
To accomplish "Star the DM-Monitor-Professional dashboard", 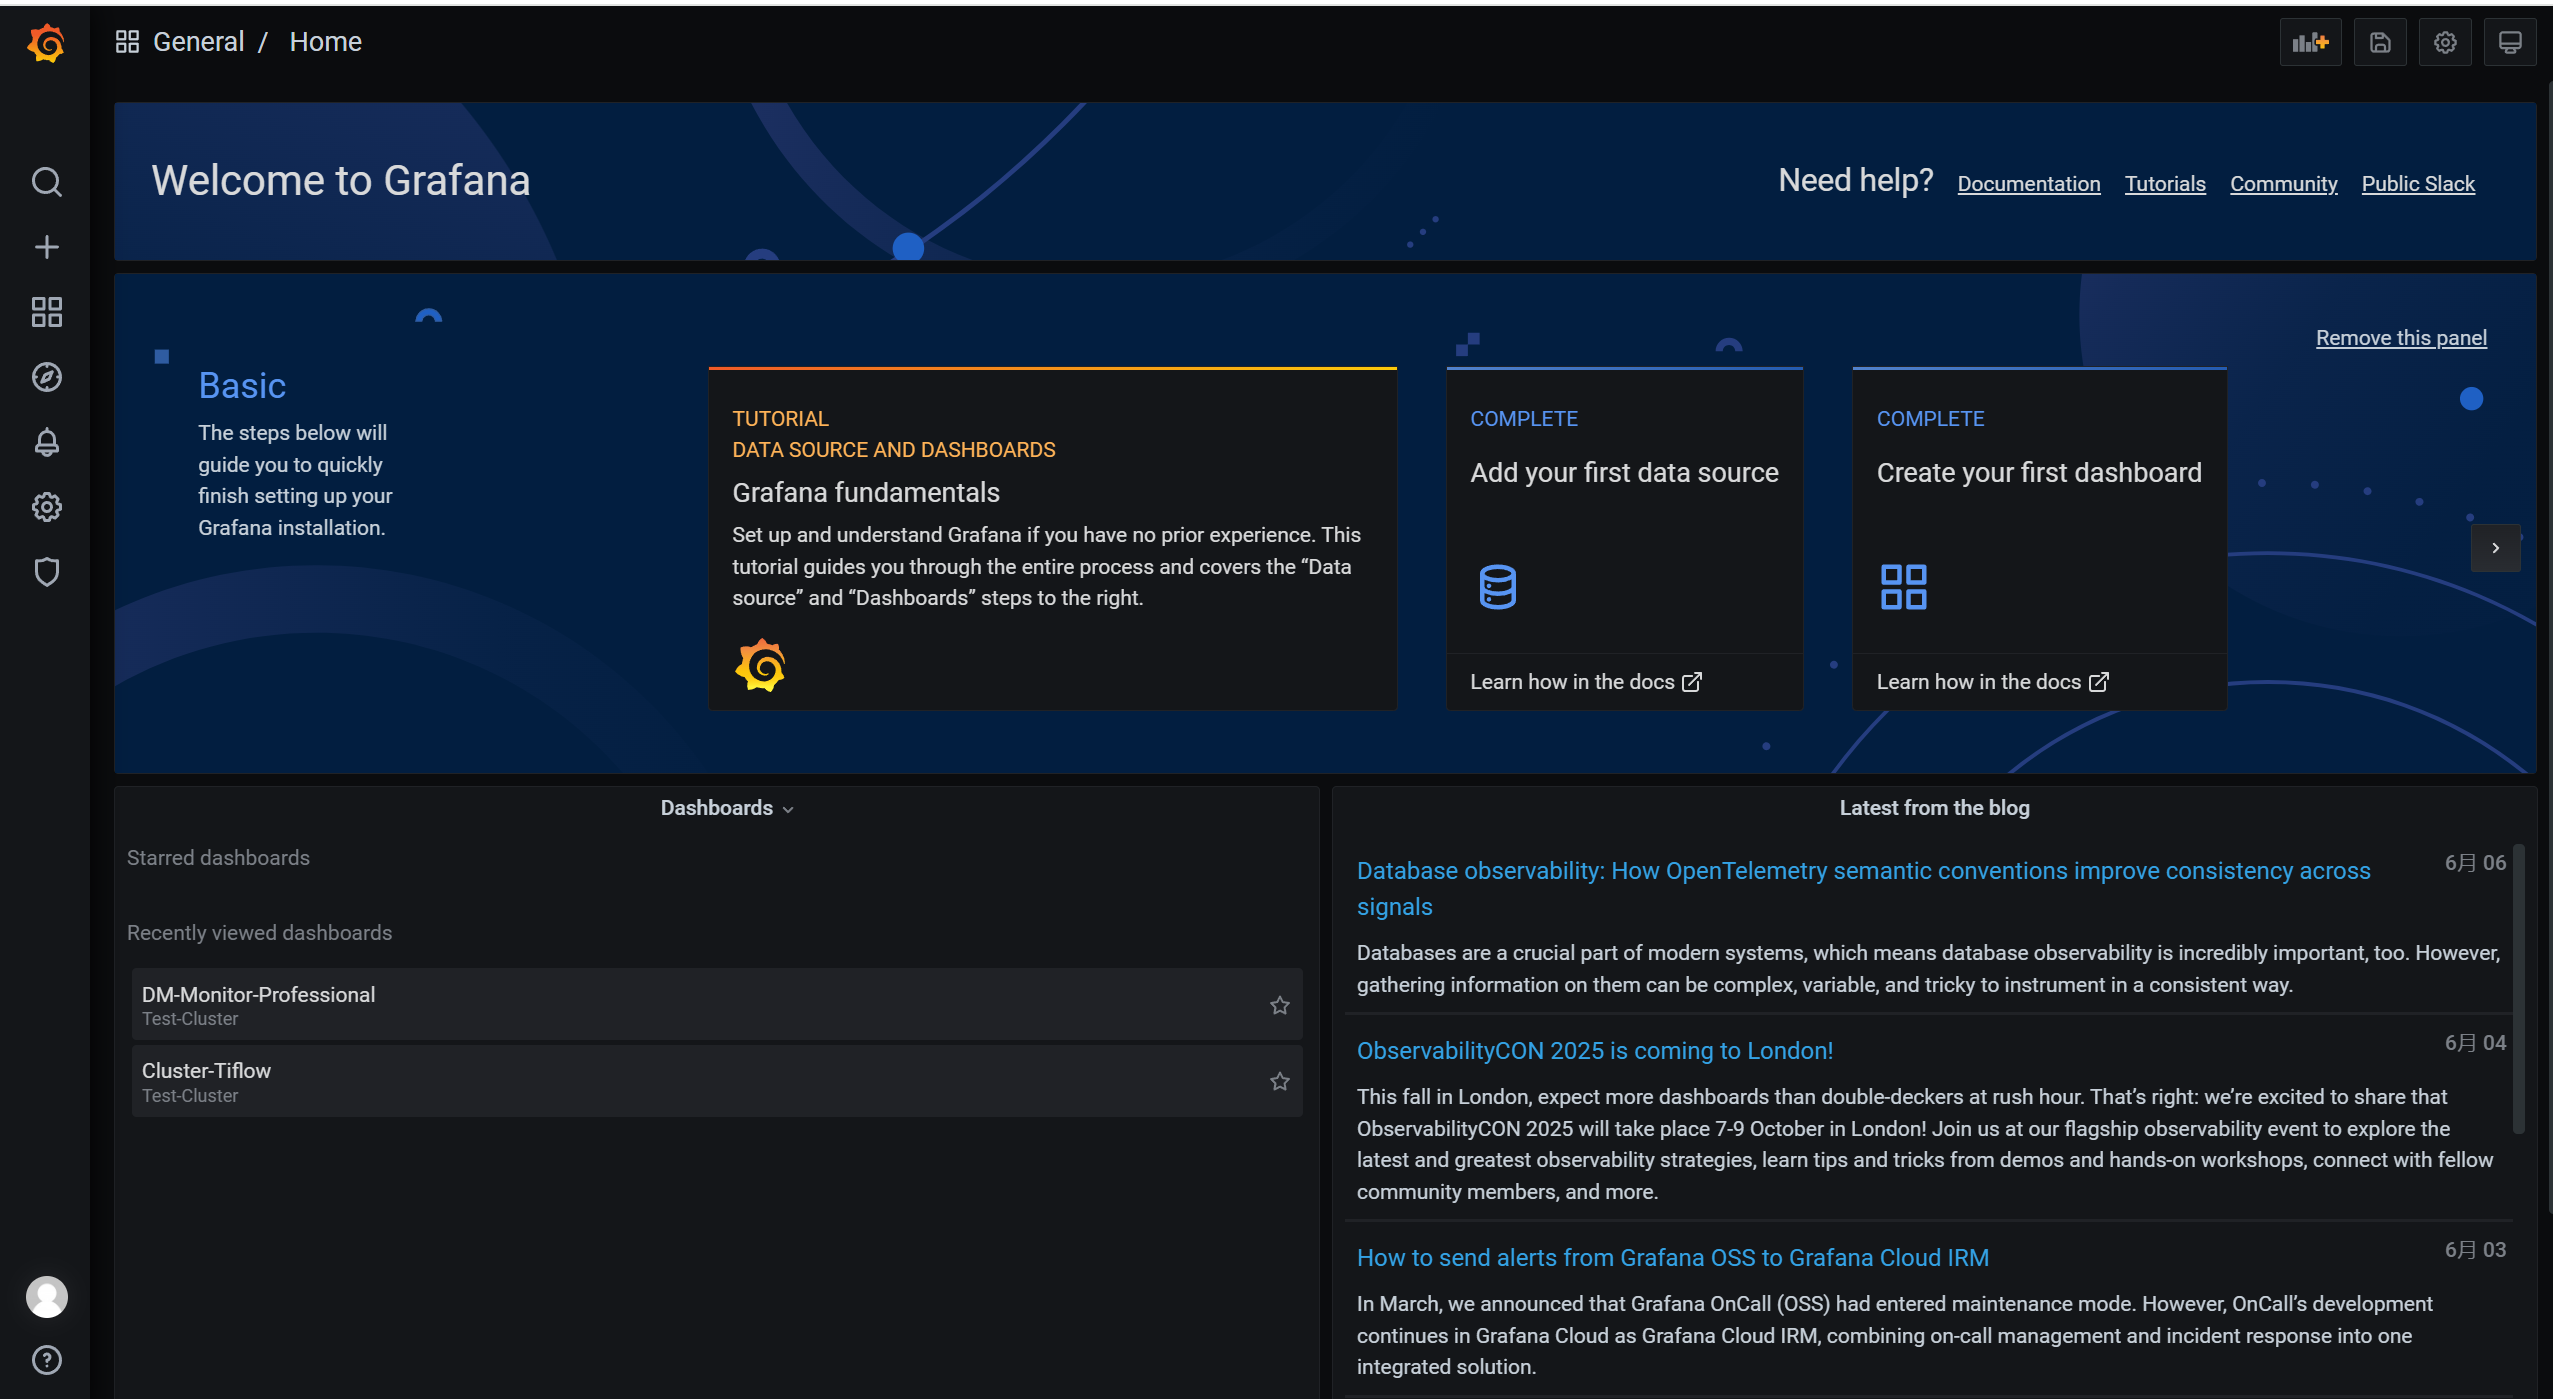I will 1279,1005.
